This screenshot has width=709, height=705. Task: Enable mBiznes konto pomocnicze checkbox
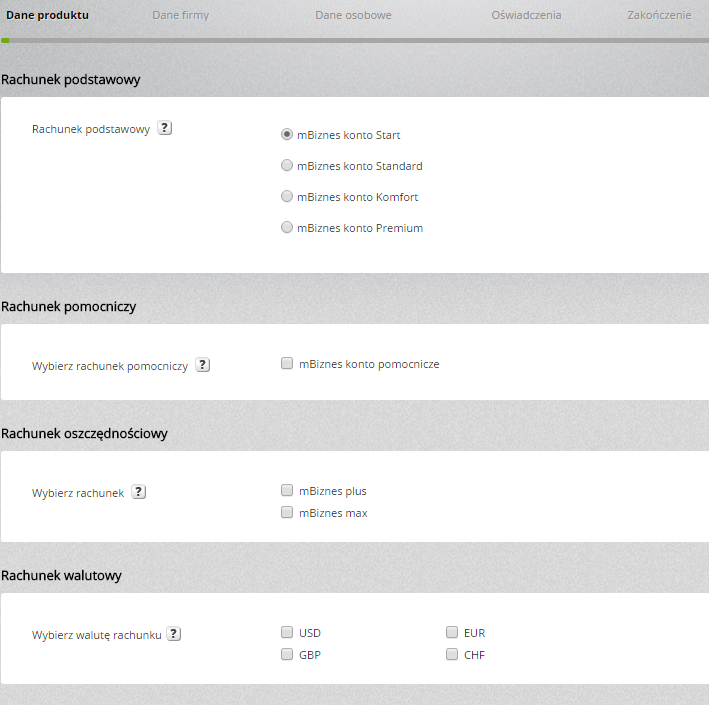click(x=287, y=363)
